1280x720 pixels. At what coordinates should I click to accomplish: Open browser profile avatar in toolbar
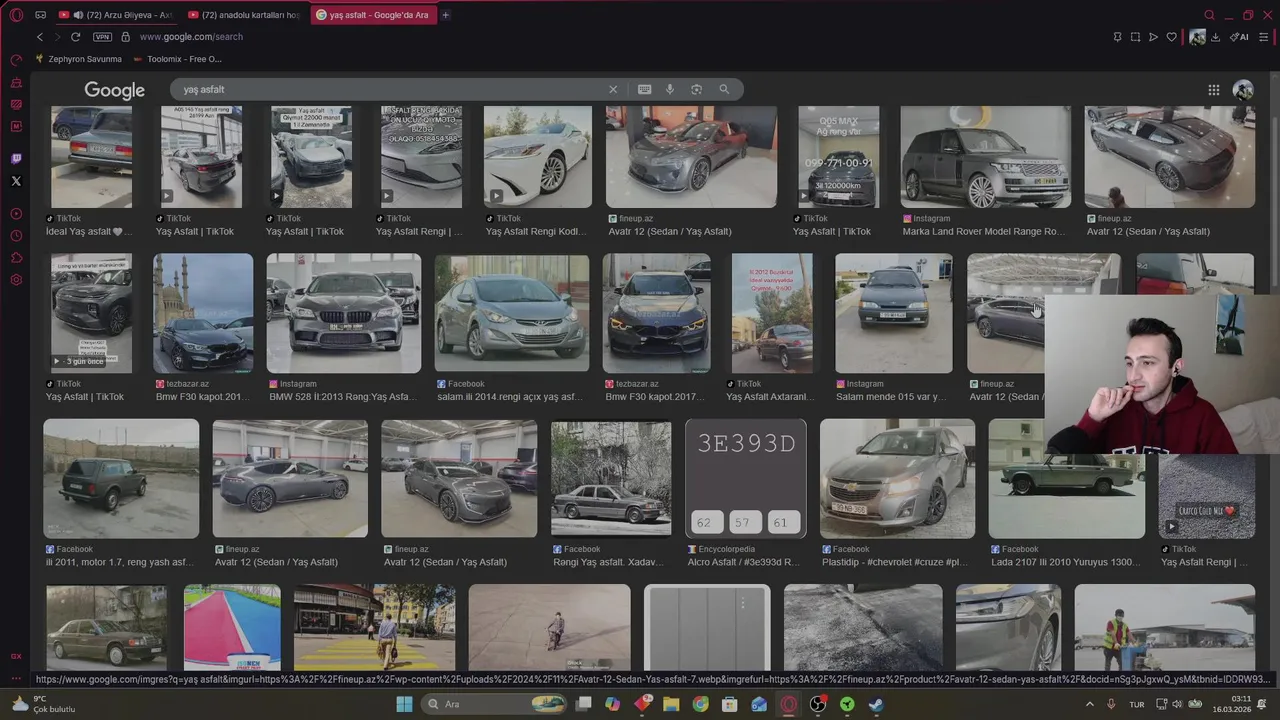pos(1197,37)
